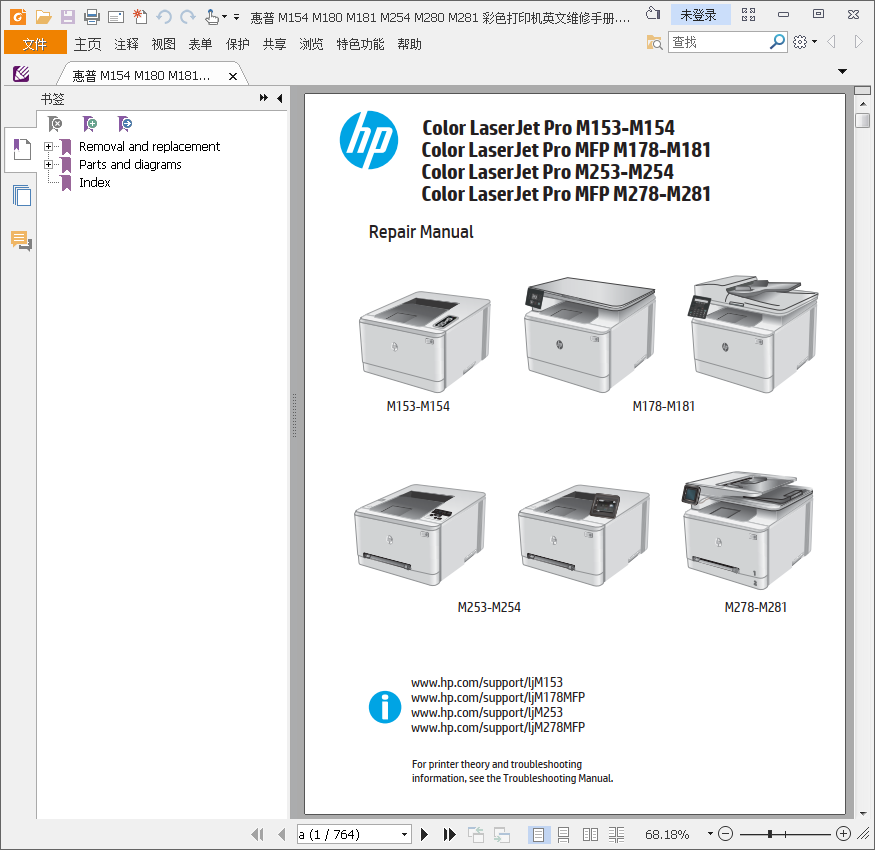Image resolution: width=875 pixels, height=850 pixels.
Task: Print the document using the printer icon
Action: [92, 17]
